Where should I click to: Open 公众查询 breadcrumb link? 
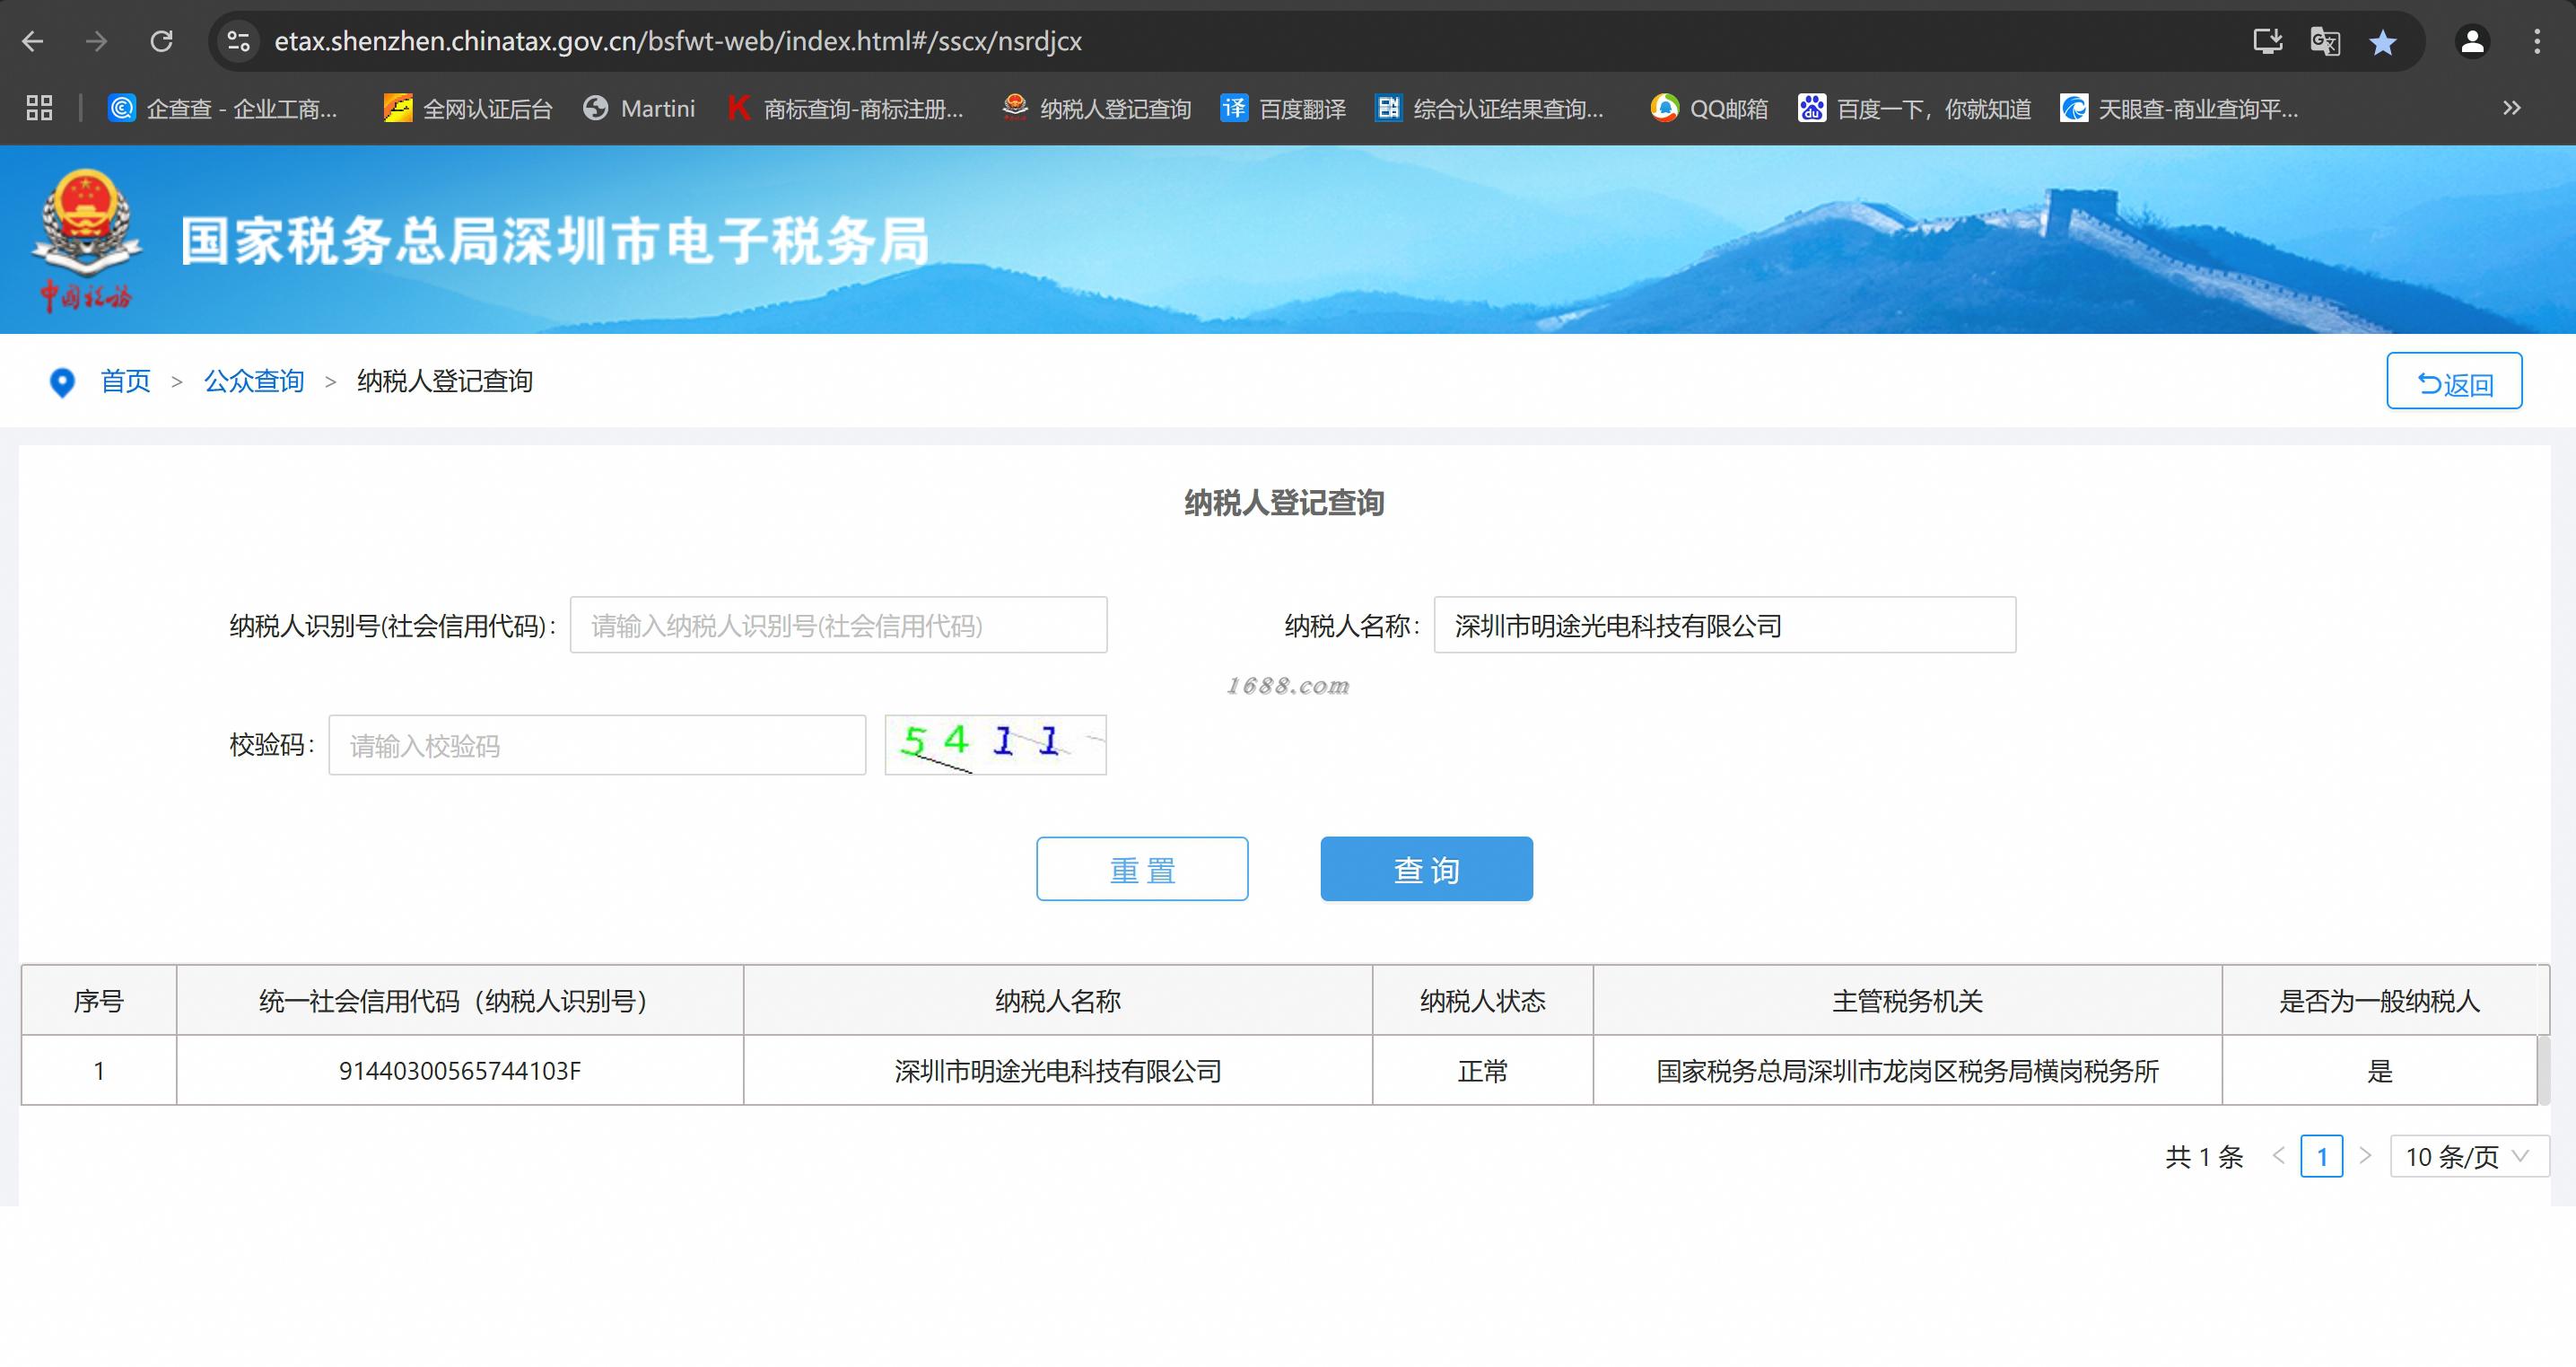pos(254,381)
